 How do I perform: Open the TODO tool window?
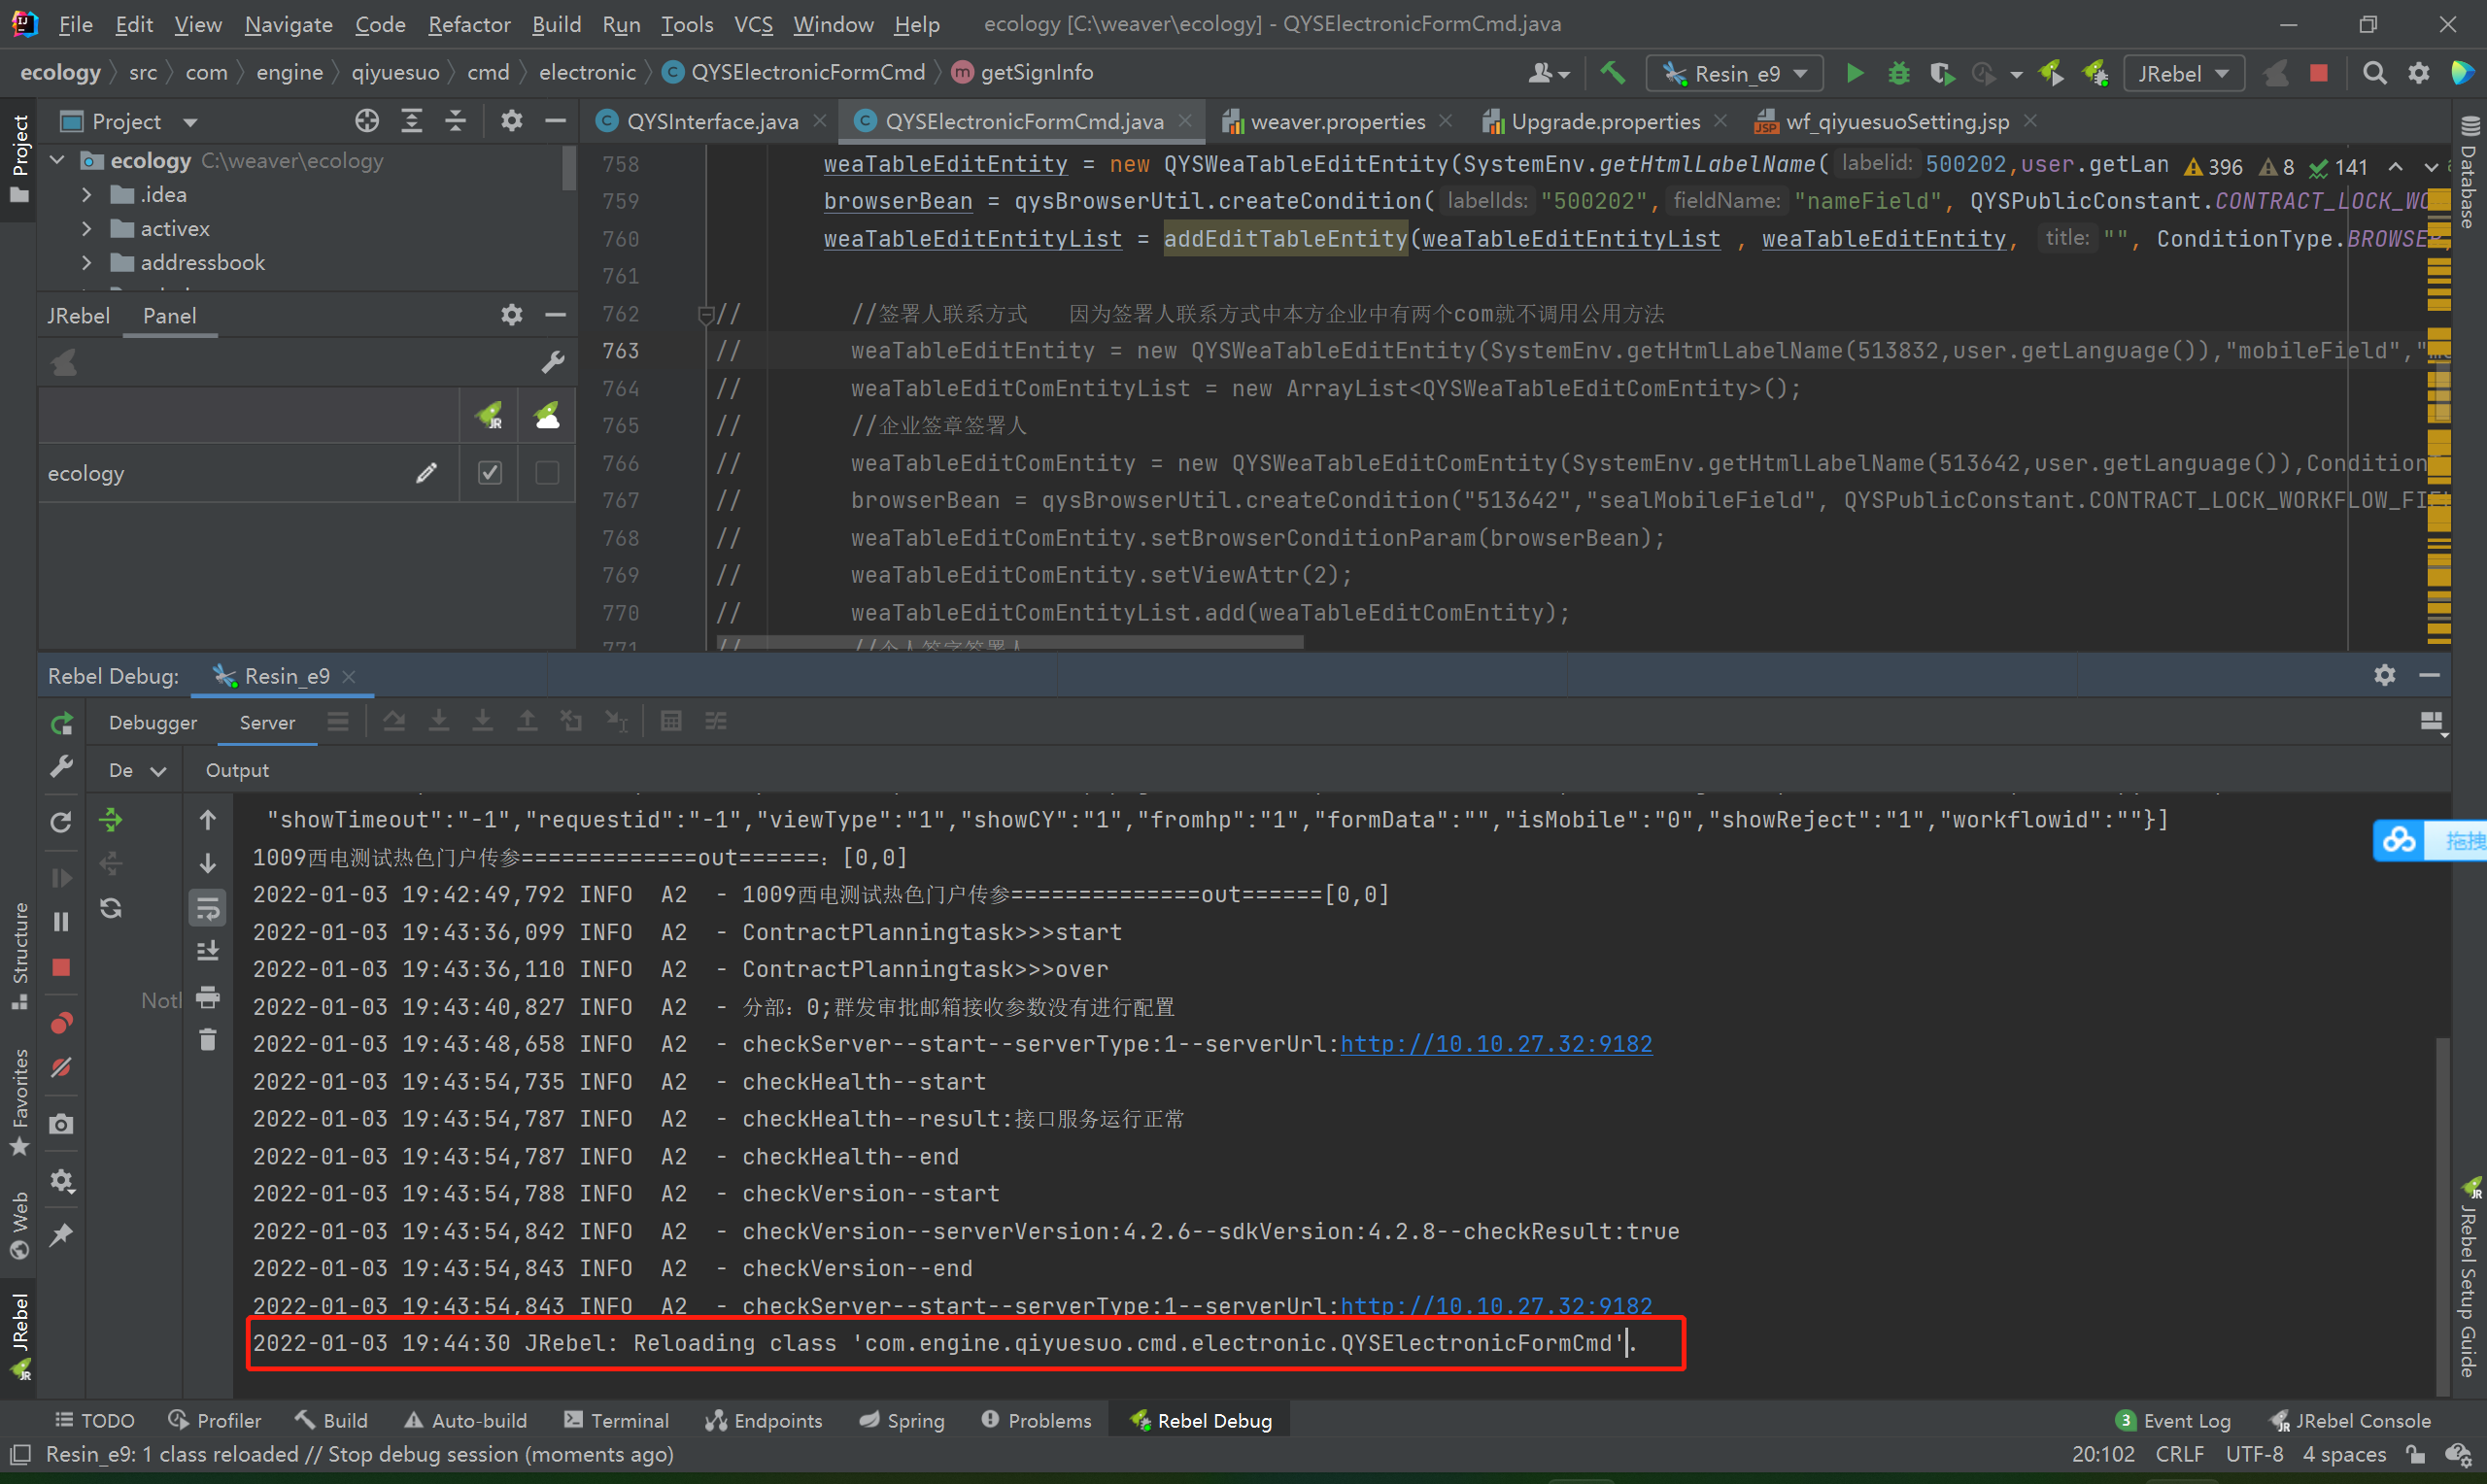(94, 1420)
